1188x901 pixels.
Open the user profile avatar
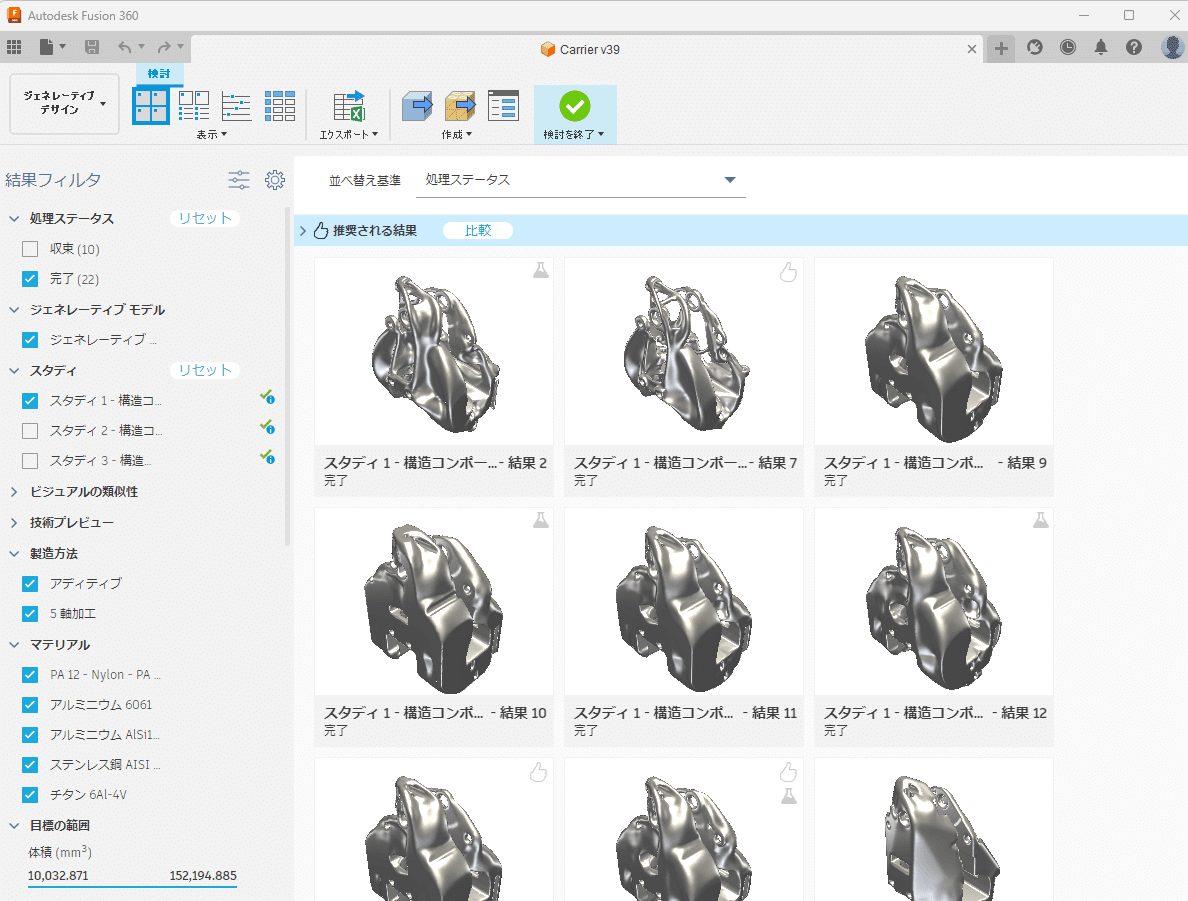coord(1172,48)
